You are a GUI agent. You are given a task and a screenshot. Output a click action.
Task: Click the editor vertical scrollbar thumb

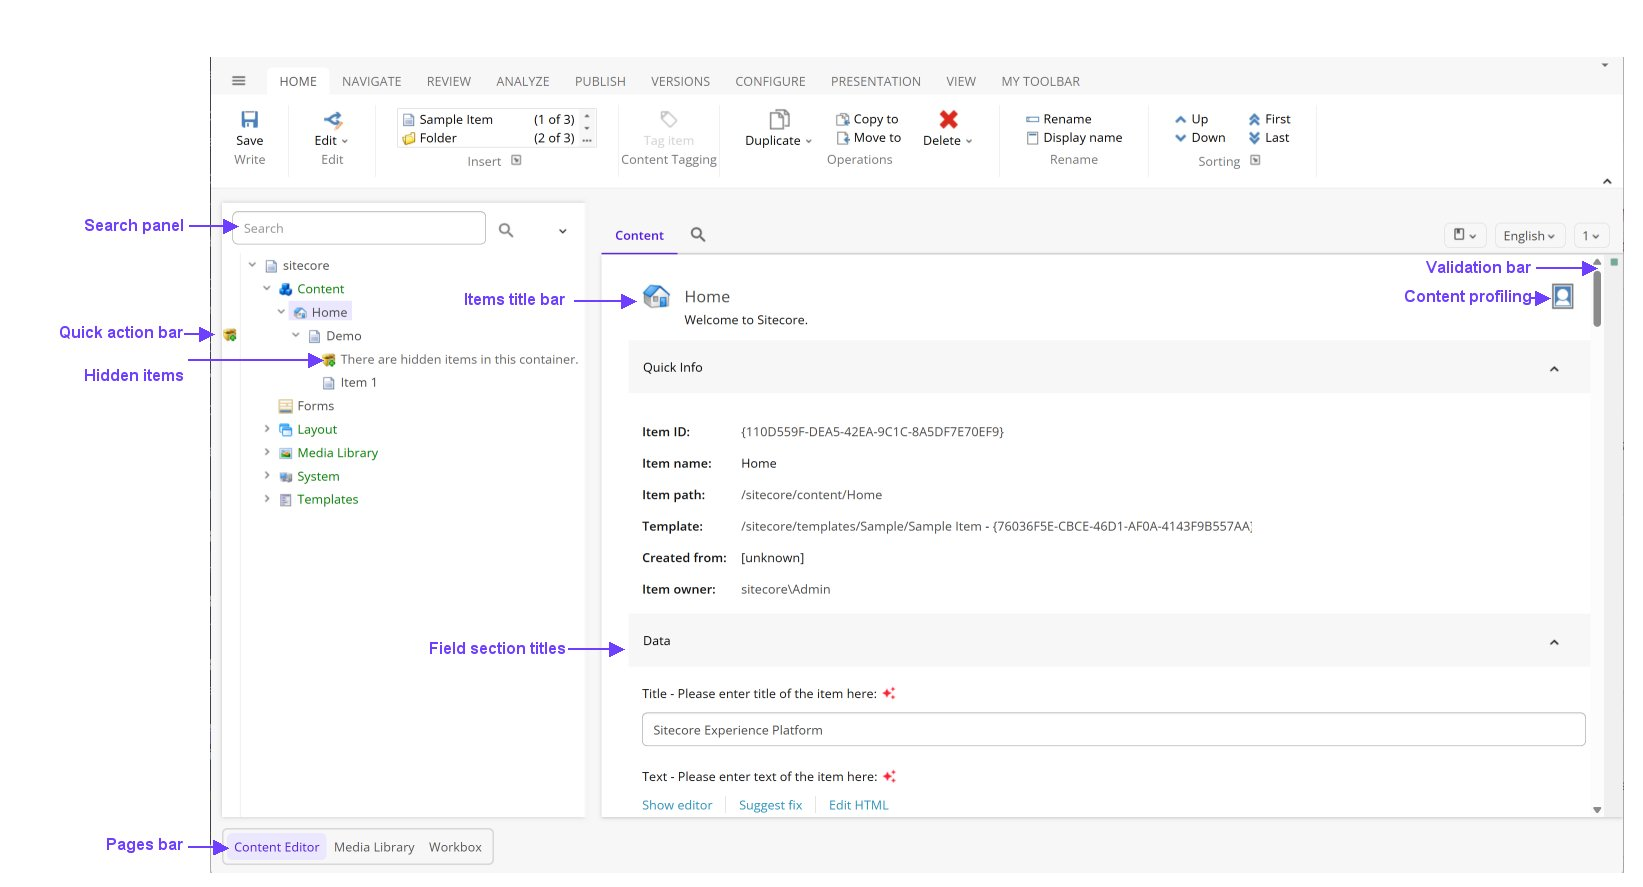[1597, 298]
